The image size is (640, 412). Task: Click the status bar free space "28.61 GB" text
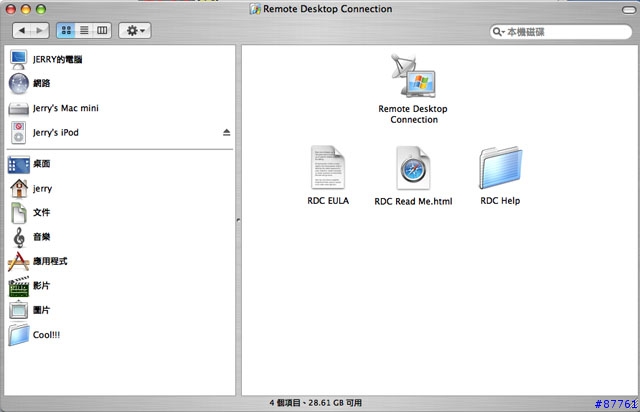coord(326,403)
